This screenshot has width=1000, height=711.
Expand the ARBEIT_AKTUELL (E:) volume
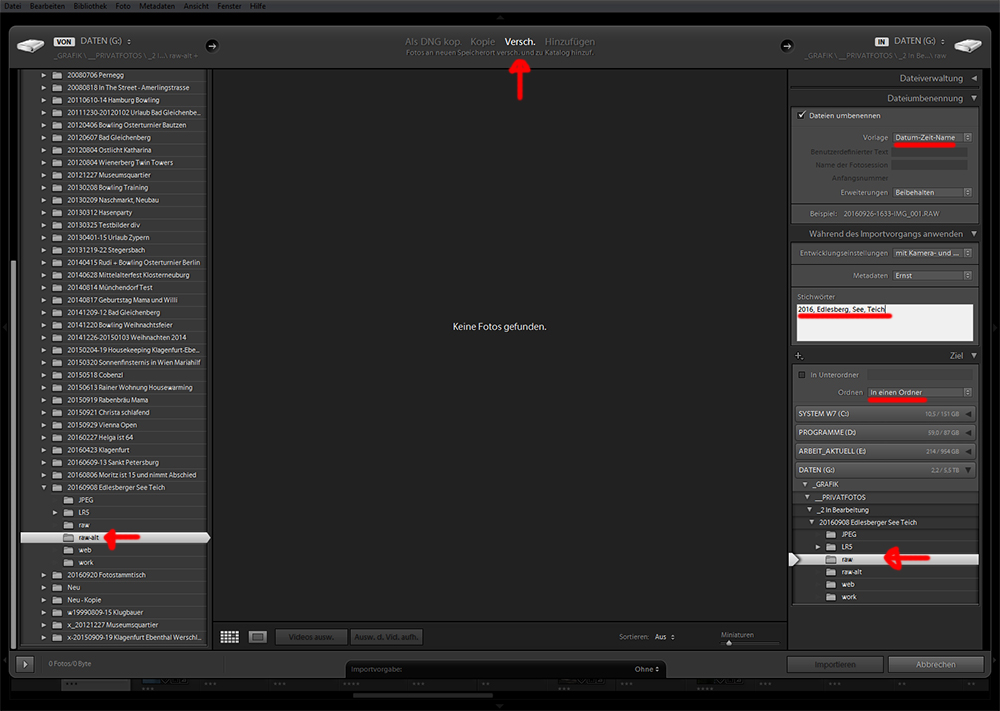click(968, 451)
